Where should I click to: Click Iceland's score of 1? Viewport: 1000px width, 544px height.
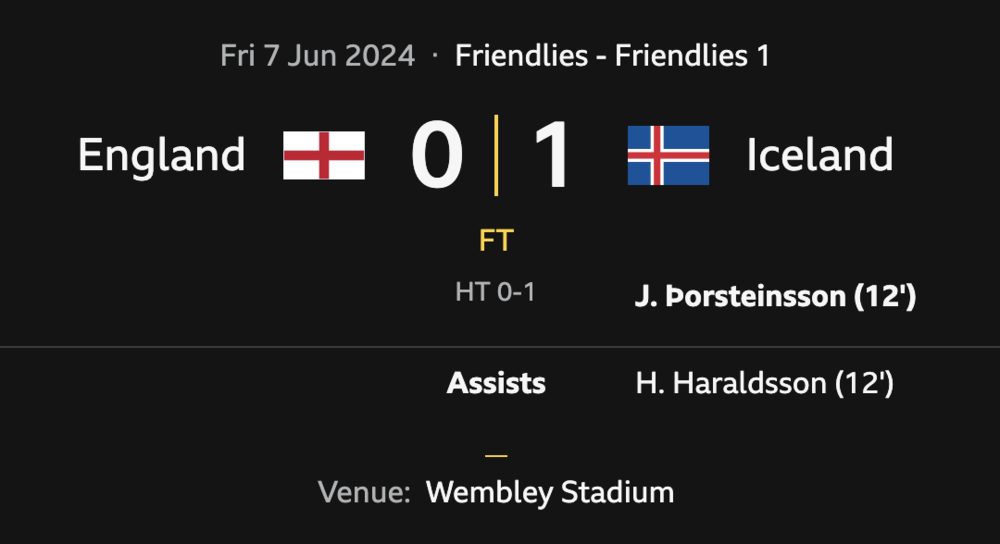click(x=550, y=155)
